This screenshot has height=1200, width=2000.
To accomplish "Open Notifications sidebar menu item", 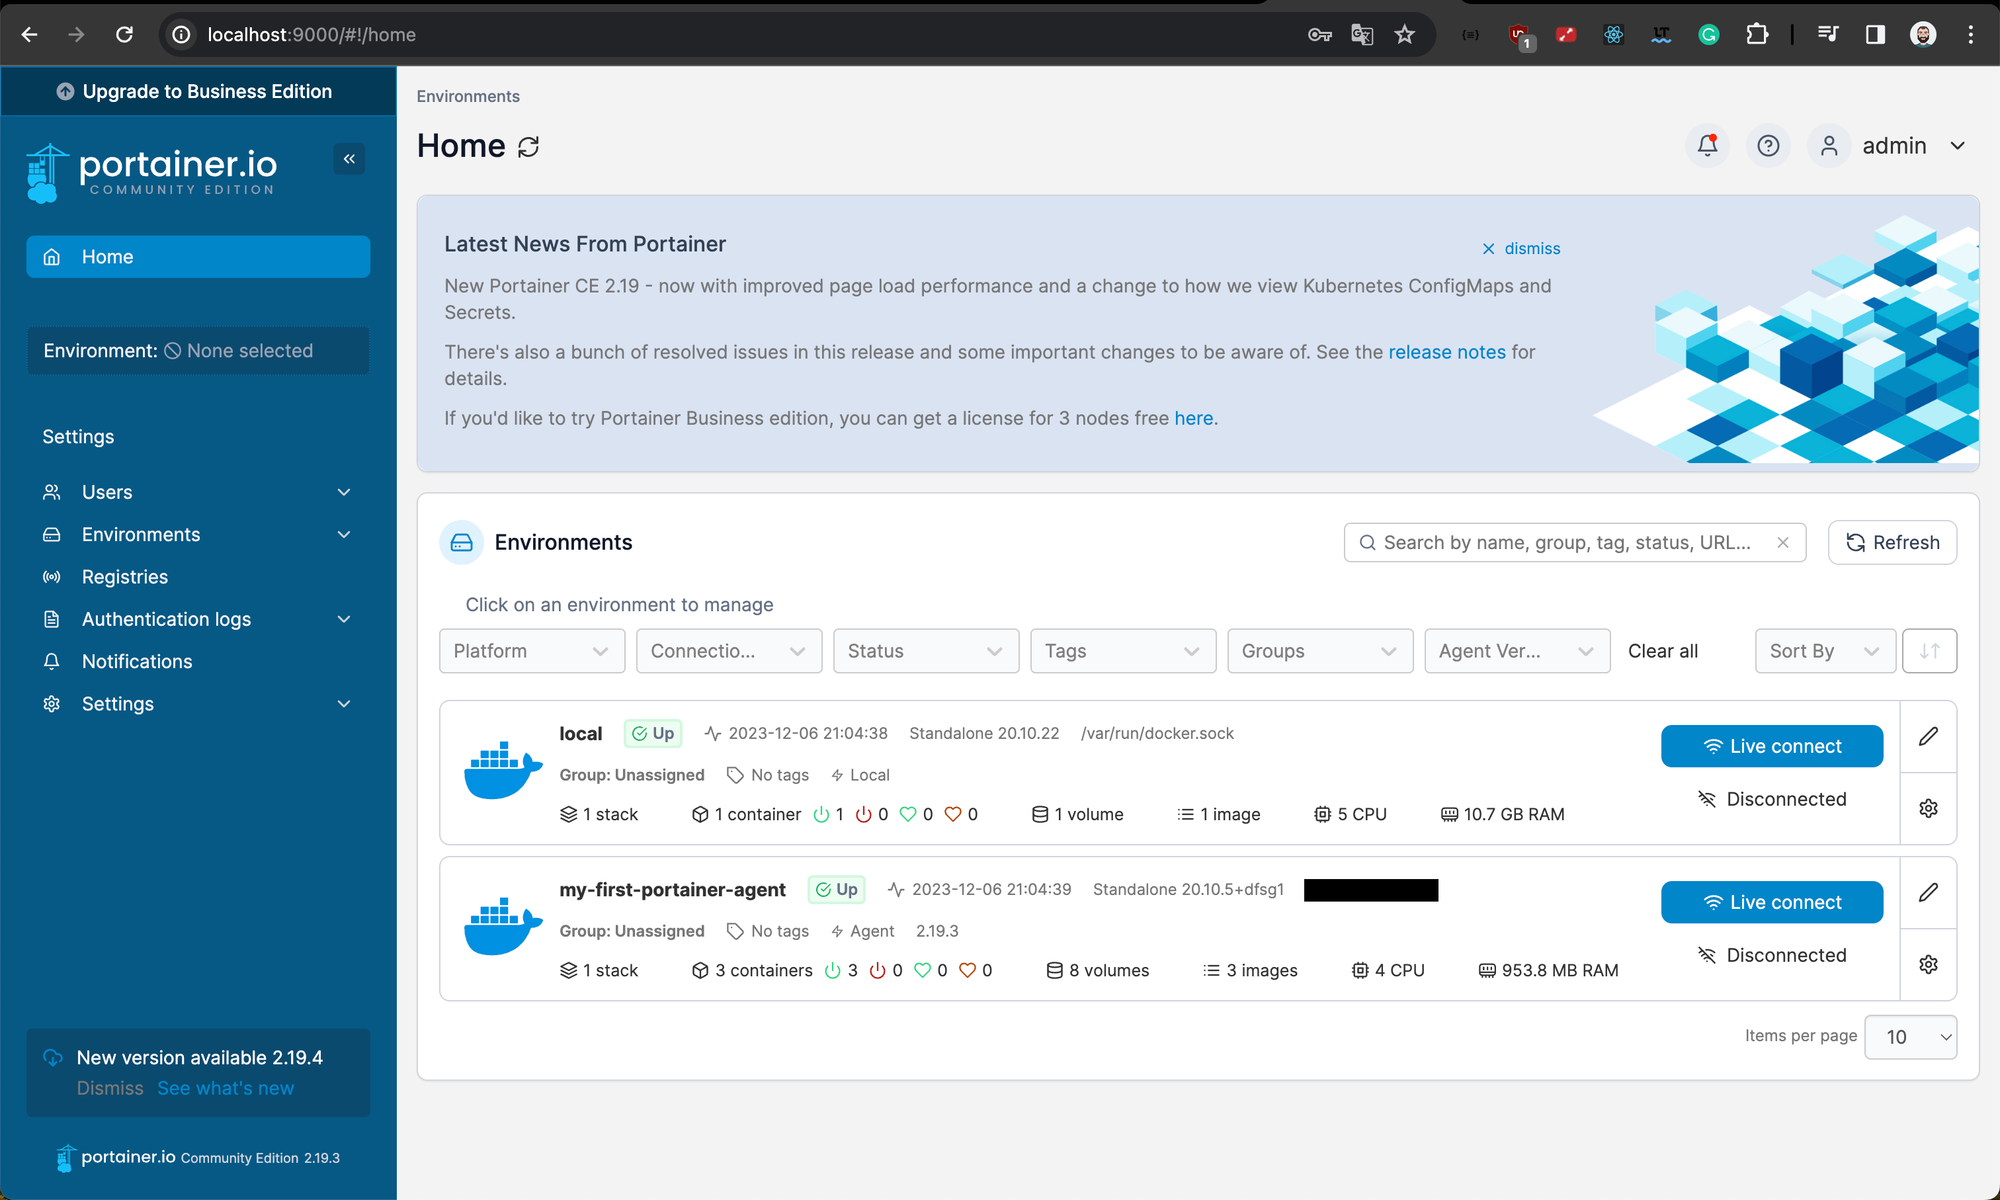I will [x=137, y=662].
